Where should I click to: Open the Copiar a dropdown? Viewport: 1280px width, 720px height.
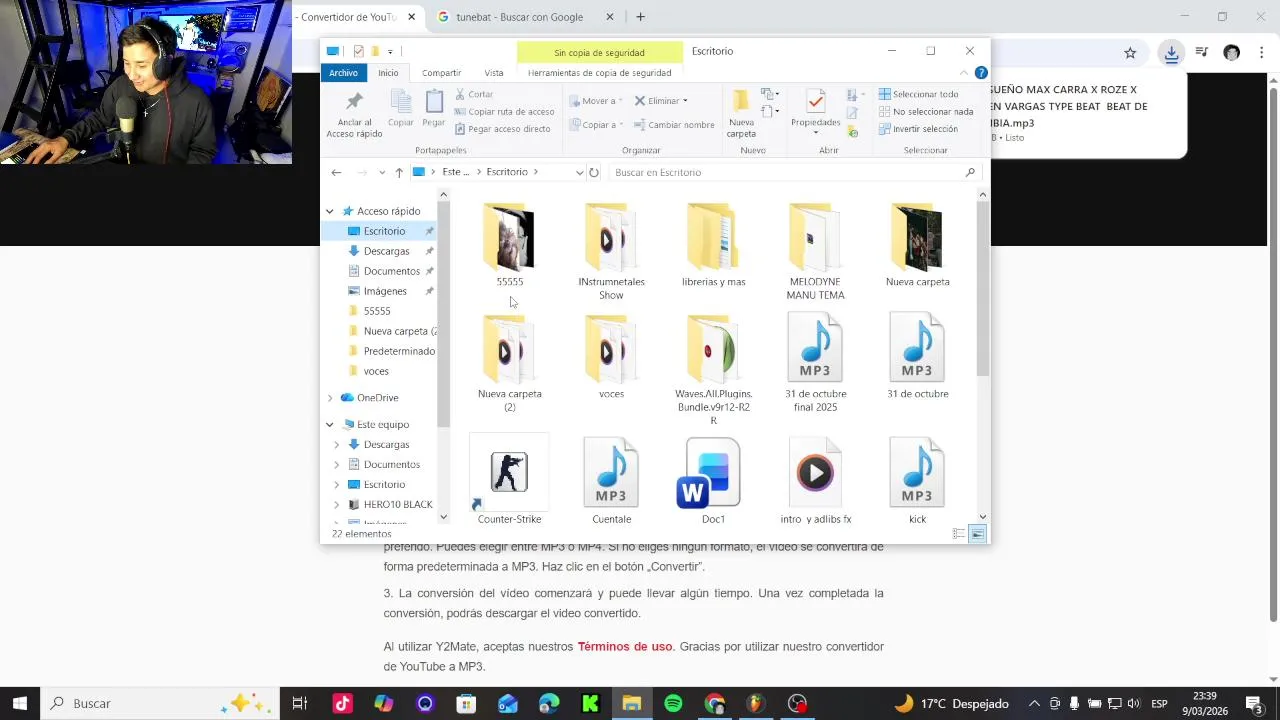(x=596, y=125)
